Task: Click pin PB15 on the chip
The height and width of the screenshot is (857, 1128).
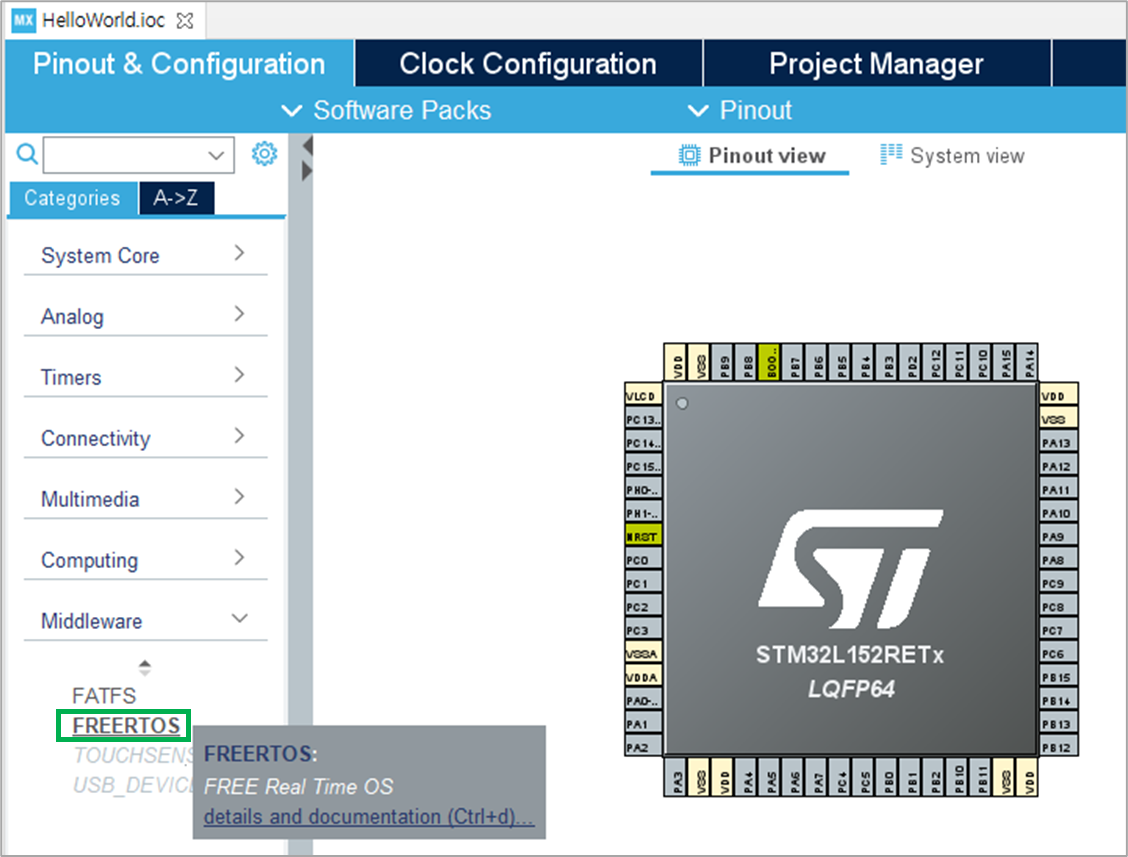Action: click(1058, 677)
